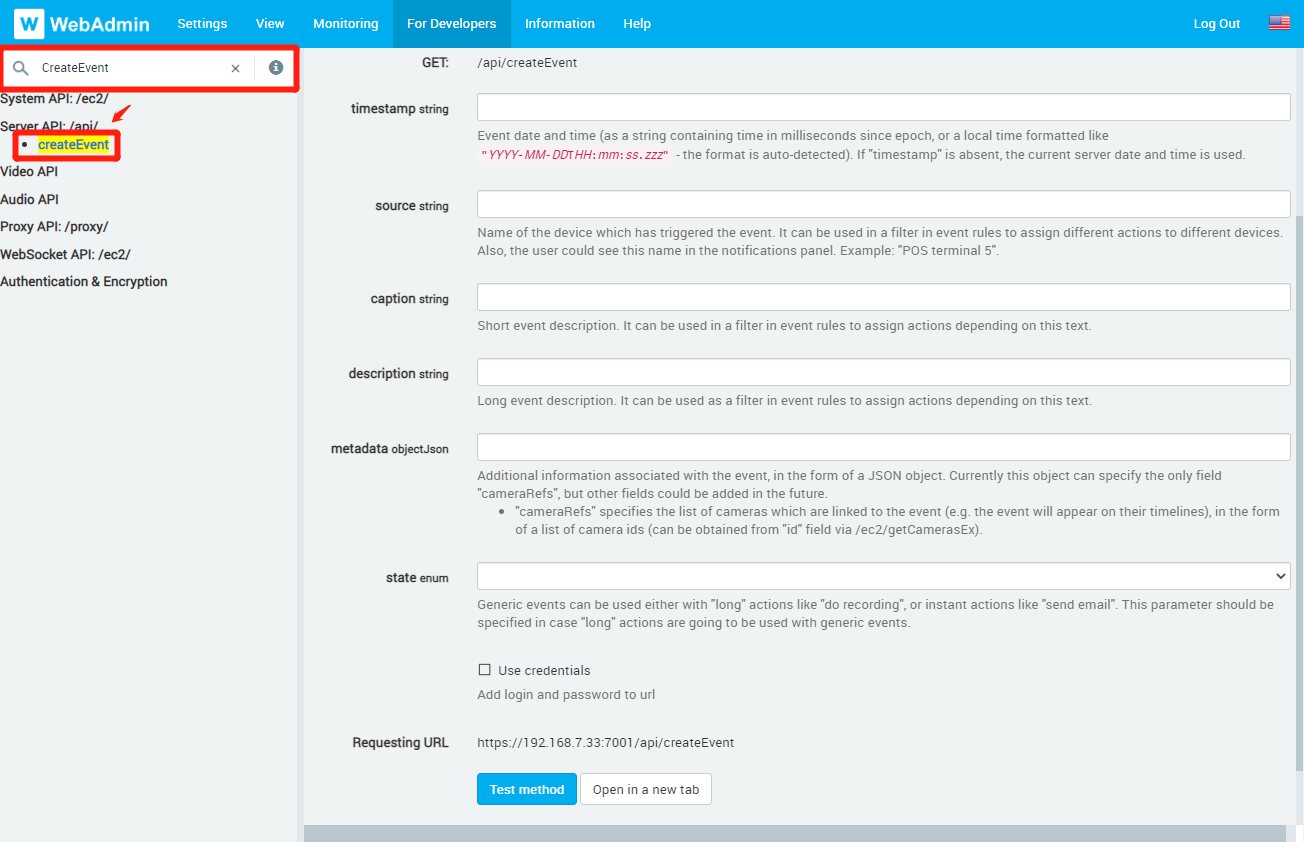The image size is (1304, 842).
Task: Select the For Developers tab
Action: pyautogui.click(x=451, y=23)
